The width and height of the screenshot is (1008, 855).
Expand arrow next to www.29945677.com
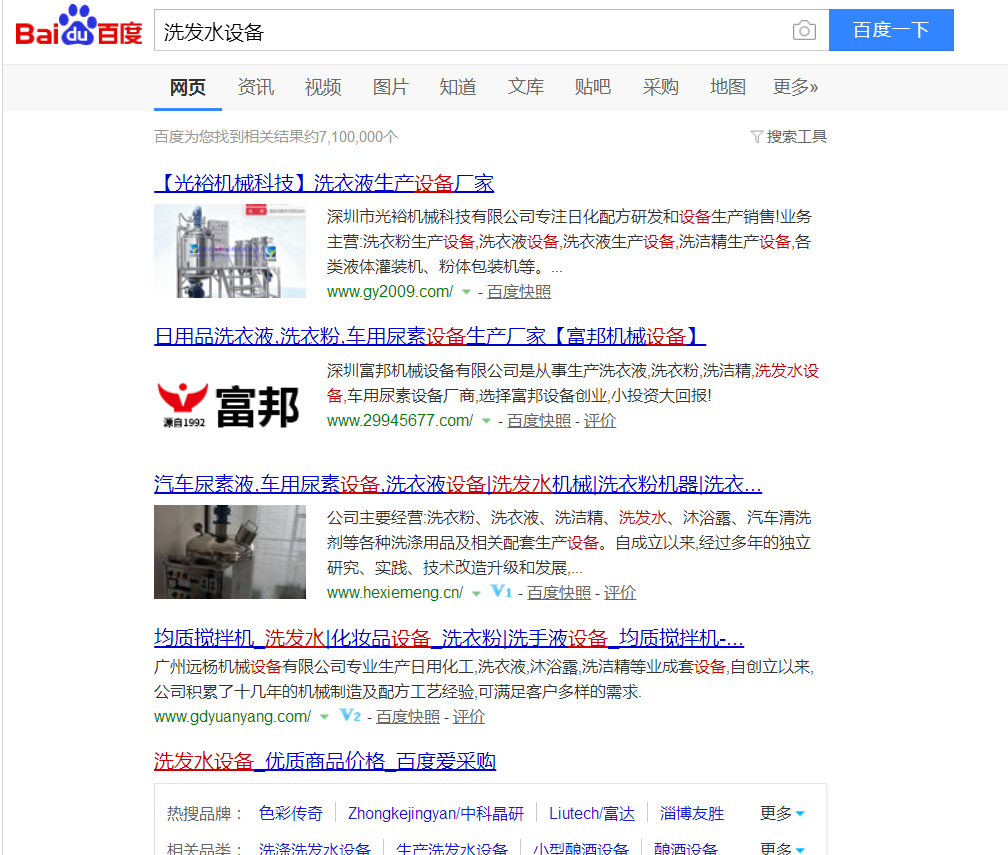click(486, 422)
